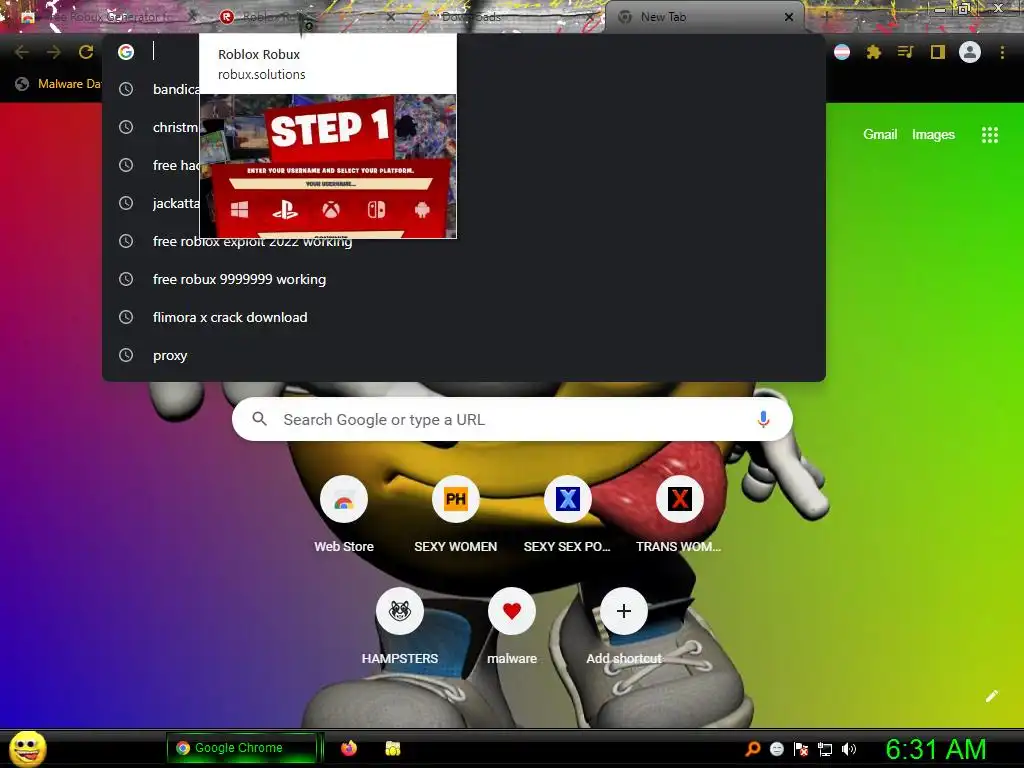This screenshot has width=1024, height=768.
Task: Open Chrome's three-dot menu
Action: tap(1002, 52)
